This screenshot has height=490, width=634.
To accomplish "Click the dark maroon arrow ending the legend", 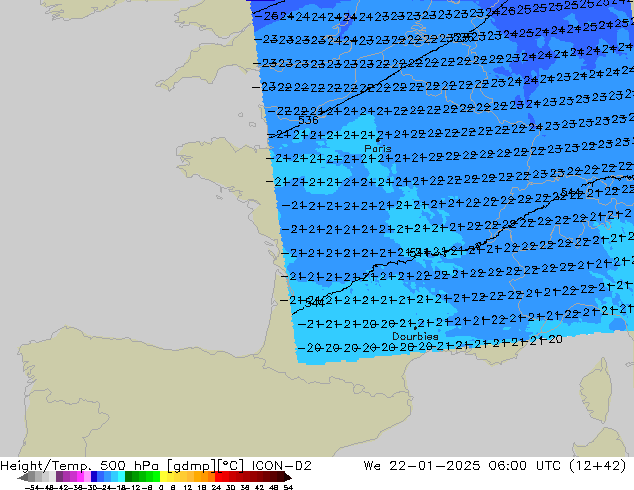I will click(x=288, y=477).
